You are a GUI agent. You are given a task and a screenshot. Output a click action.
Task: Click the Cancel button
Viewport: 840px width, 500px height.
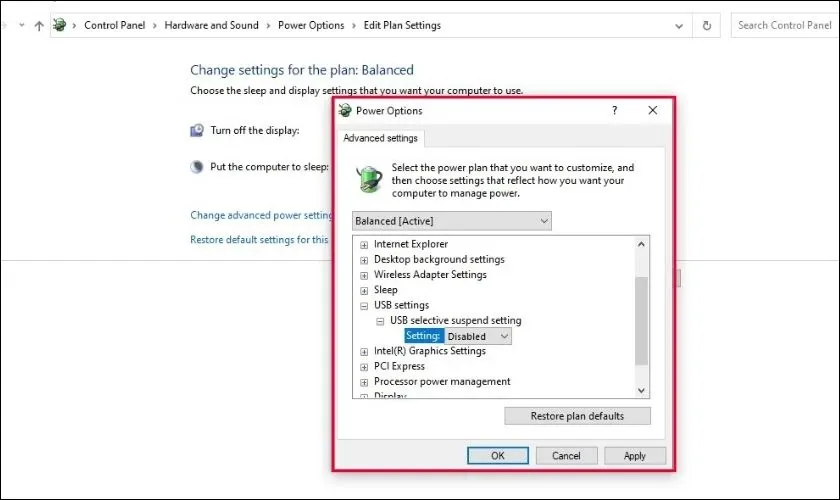coord(566,456)
